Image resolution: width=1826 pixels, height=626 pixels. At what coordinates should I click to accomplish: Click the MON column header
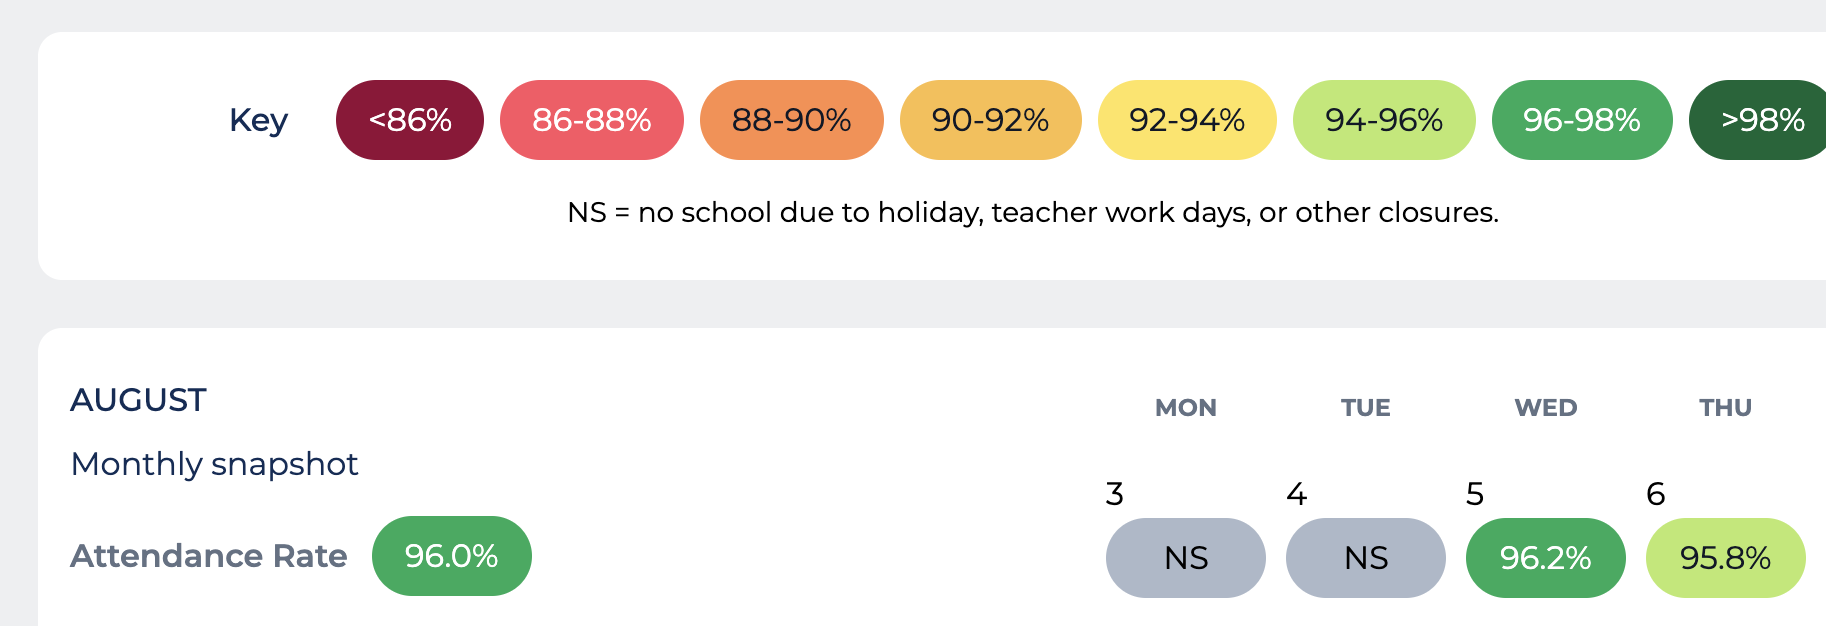(1186, 408)
